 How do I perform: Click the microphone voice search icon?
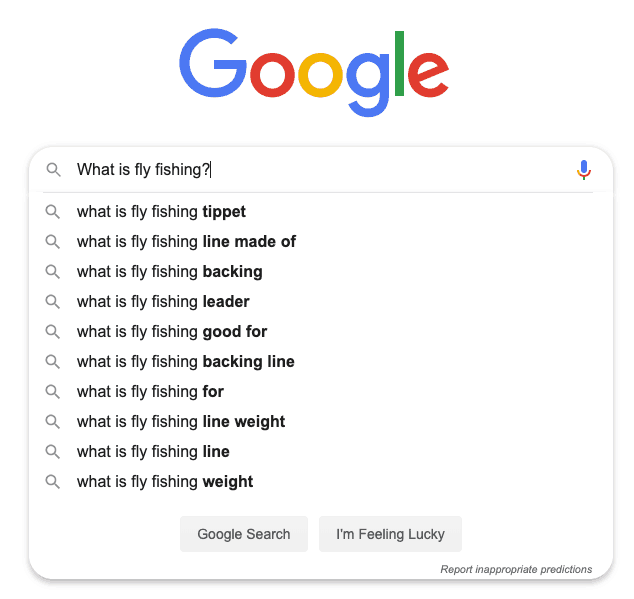click(584, 170)
